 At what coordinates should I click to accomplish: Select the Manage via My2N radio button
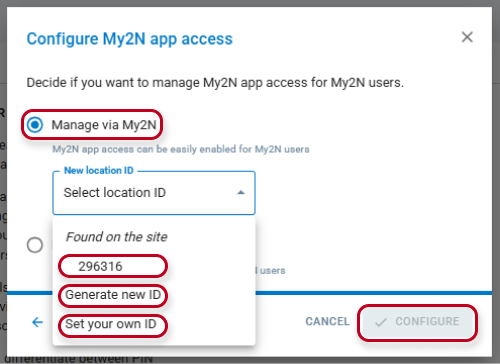click(x=35, y=125)
